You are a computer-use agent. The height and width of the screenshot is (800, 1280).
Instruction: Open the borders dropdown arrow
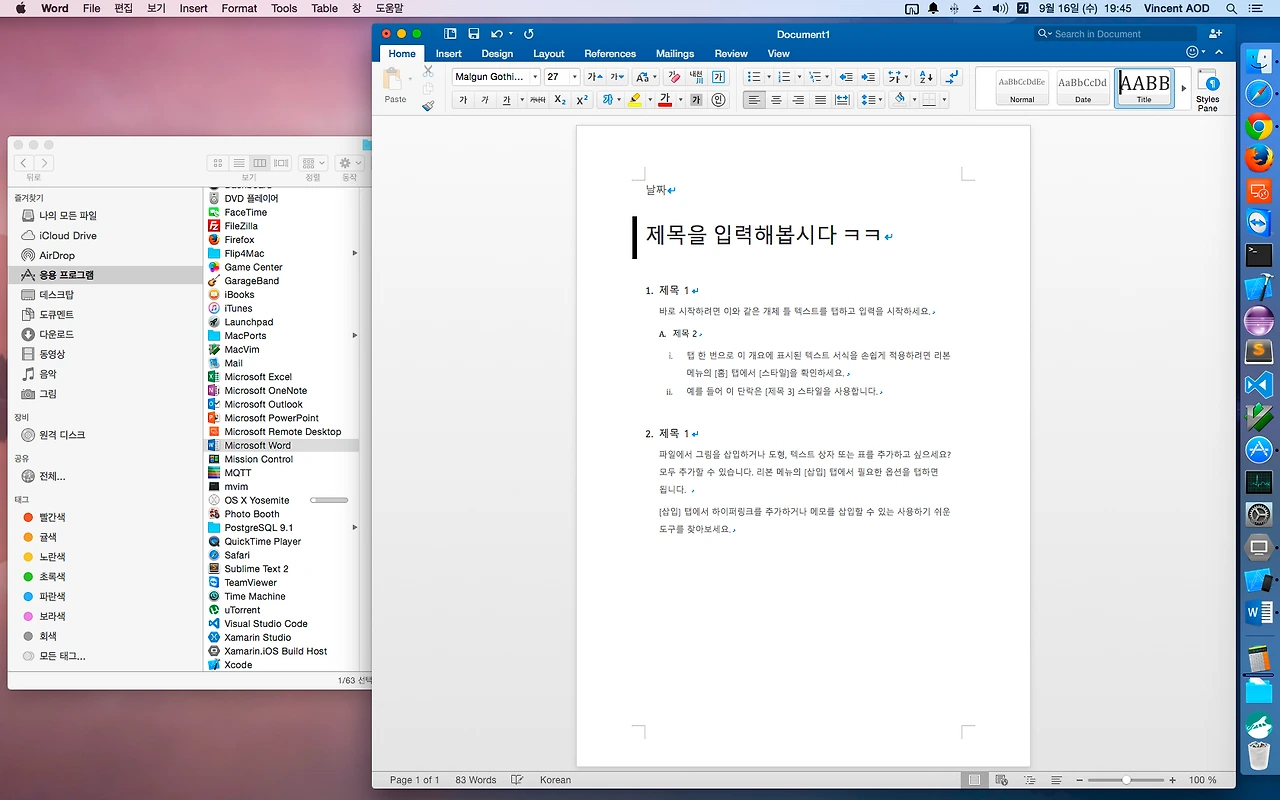943,100
